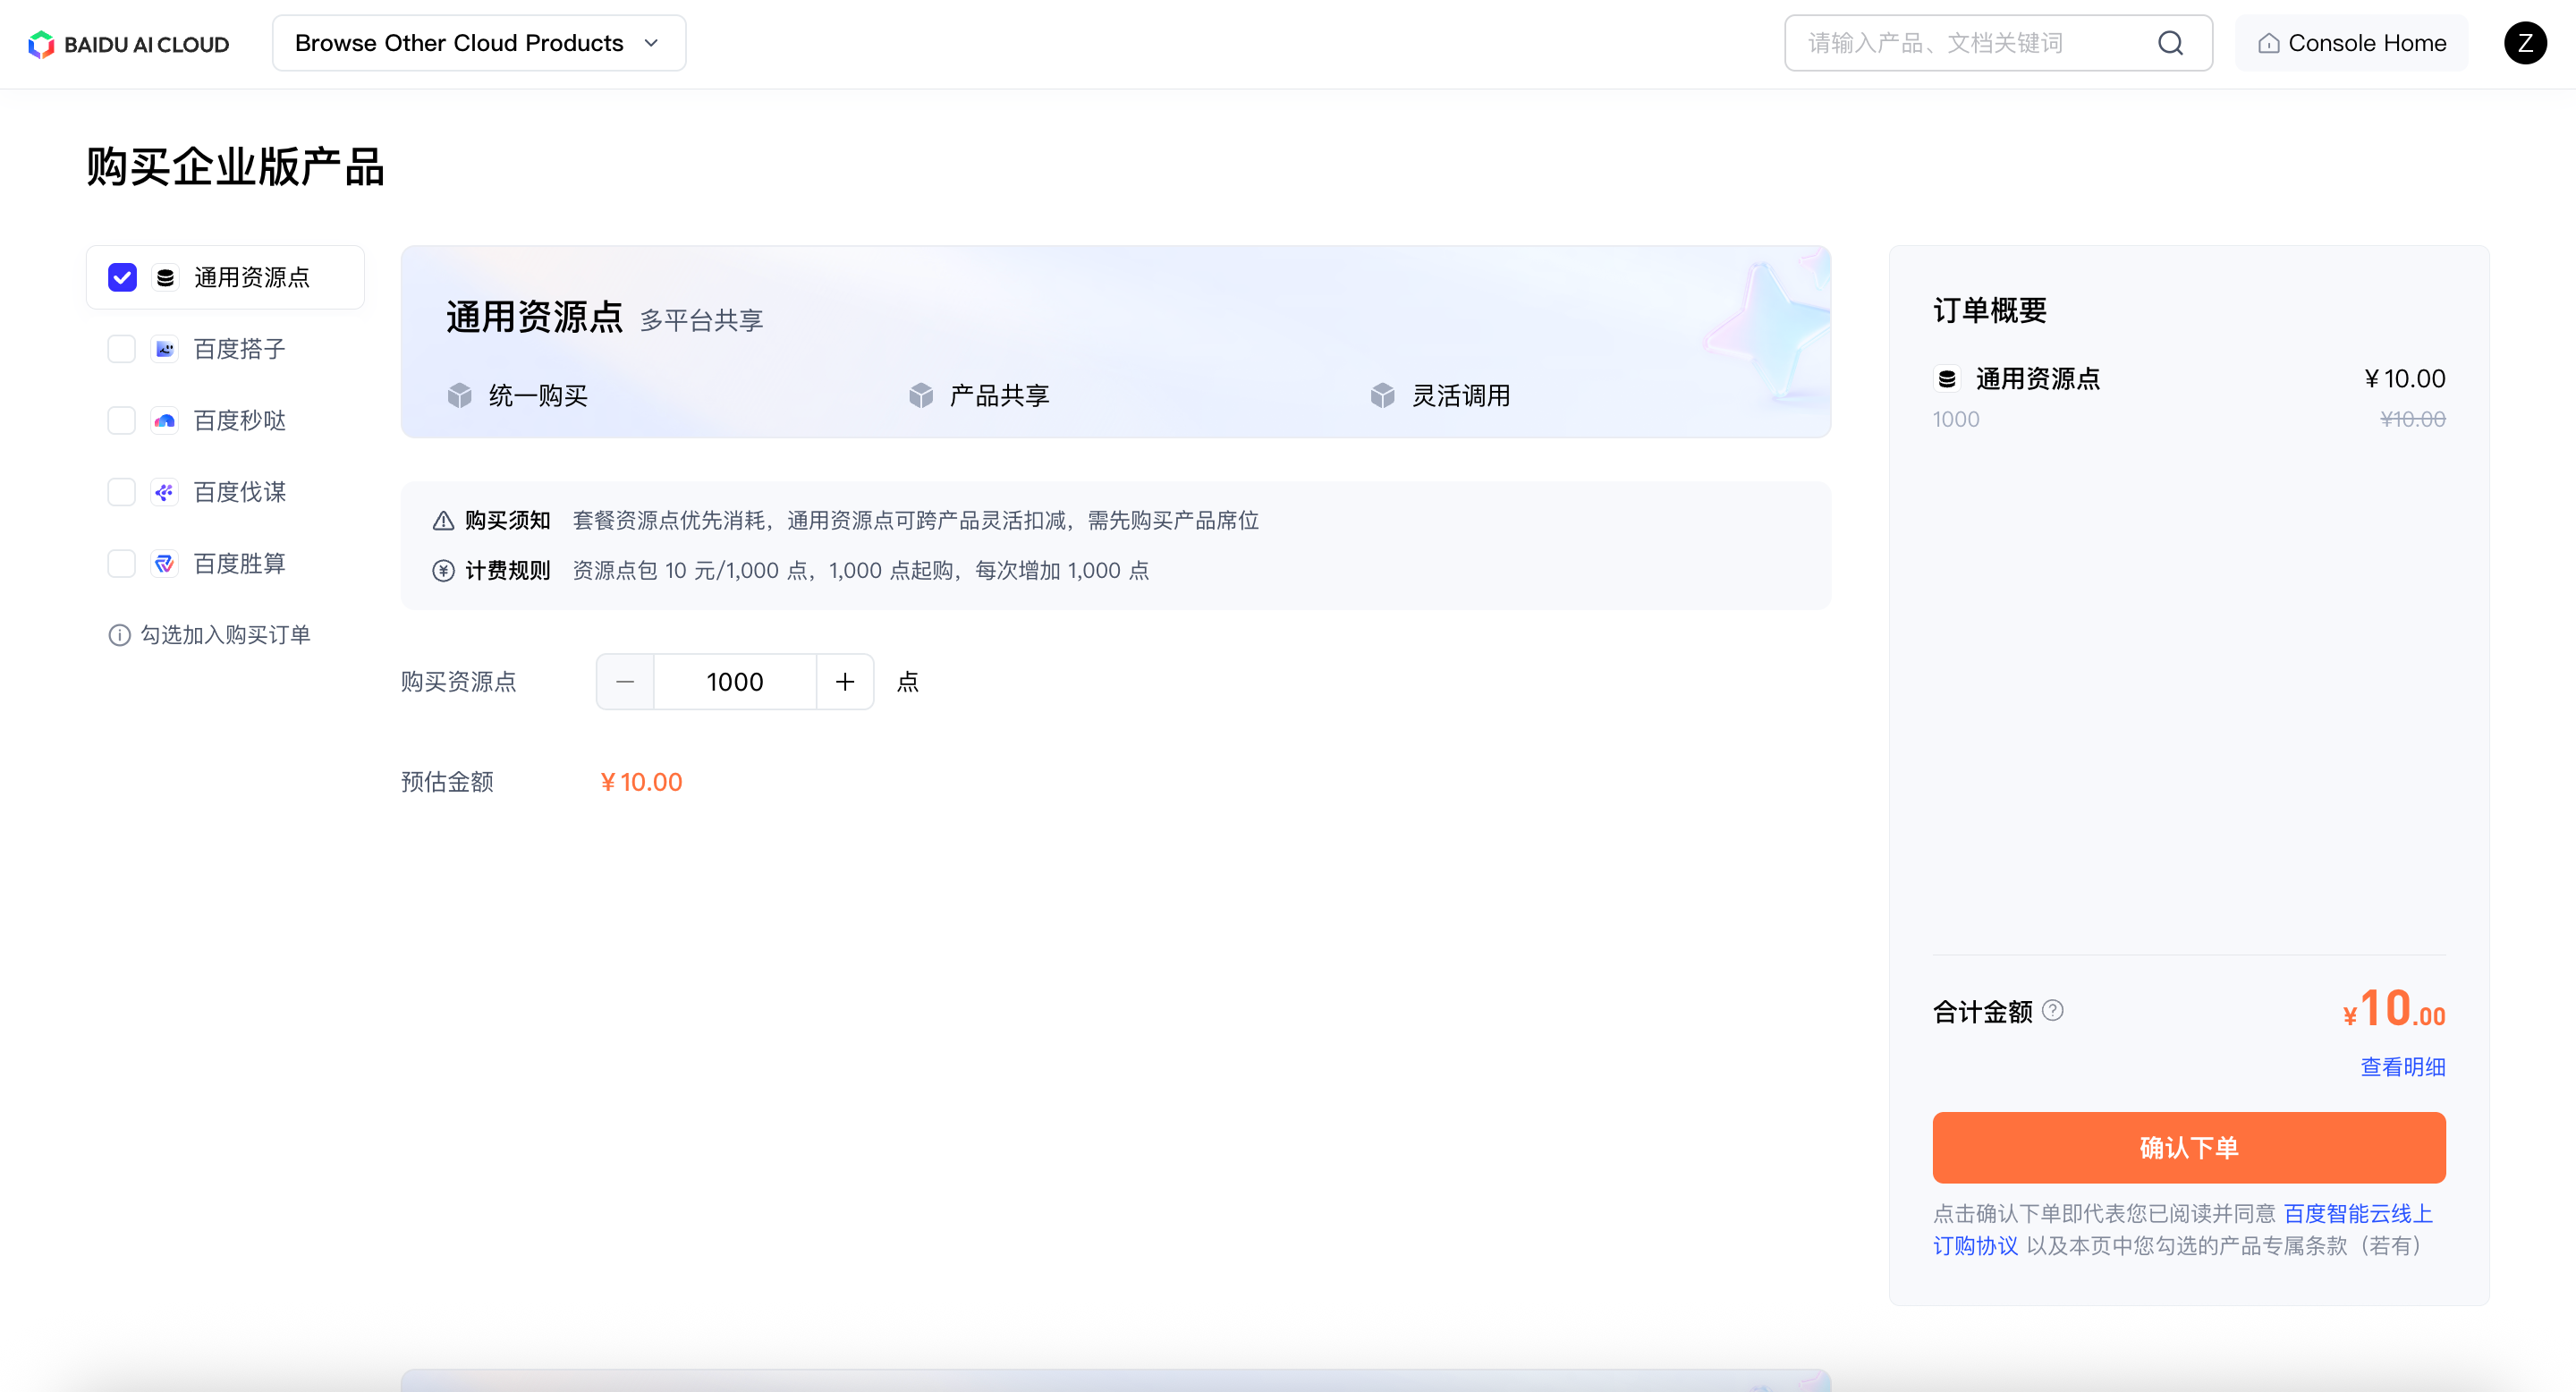Click the help icon next to 合计金额

(x=2053, y=1011)
